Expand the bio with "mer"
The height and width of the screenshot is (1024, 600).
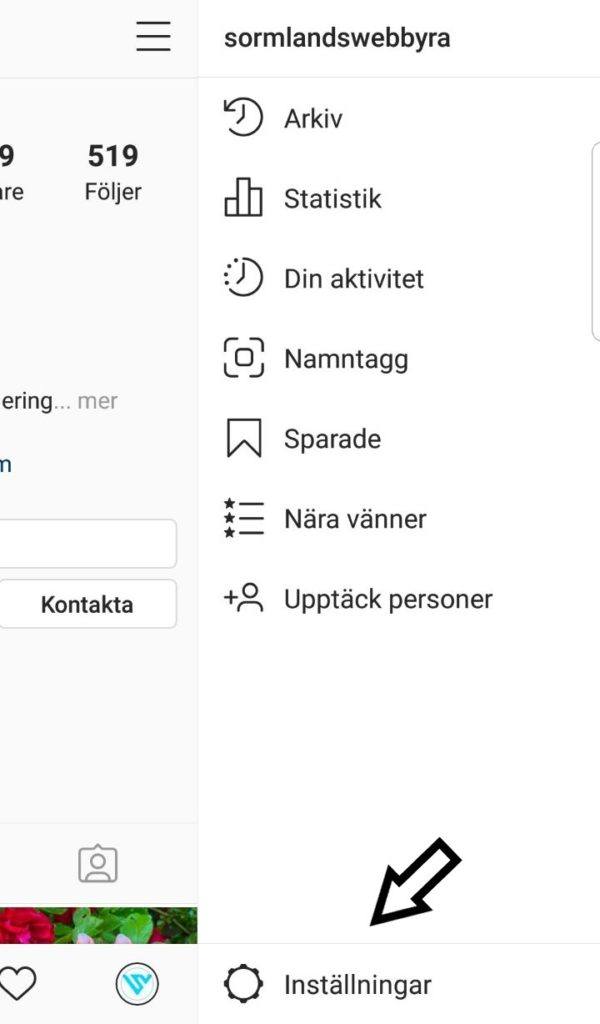pos(98,401)
